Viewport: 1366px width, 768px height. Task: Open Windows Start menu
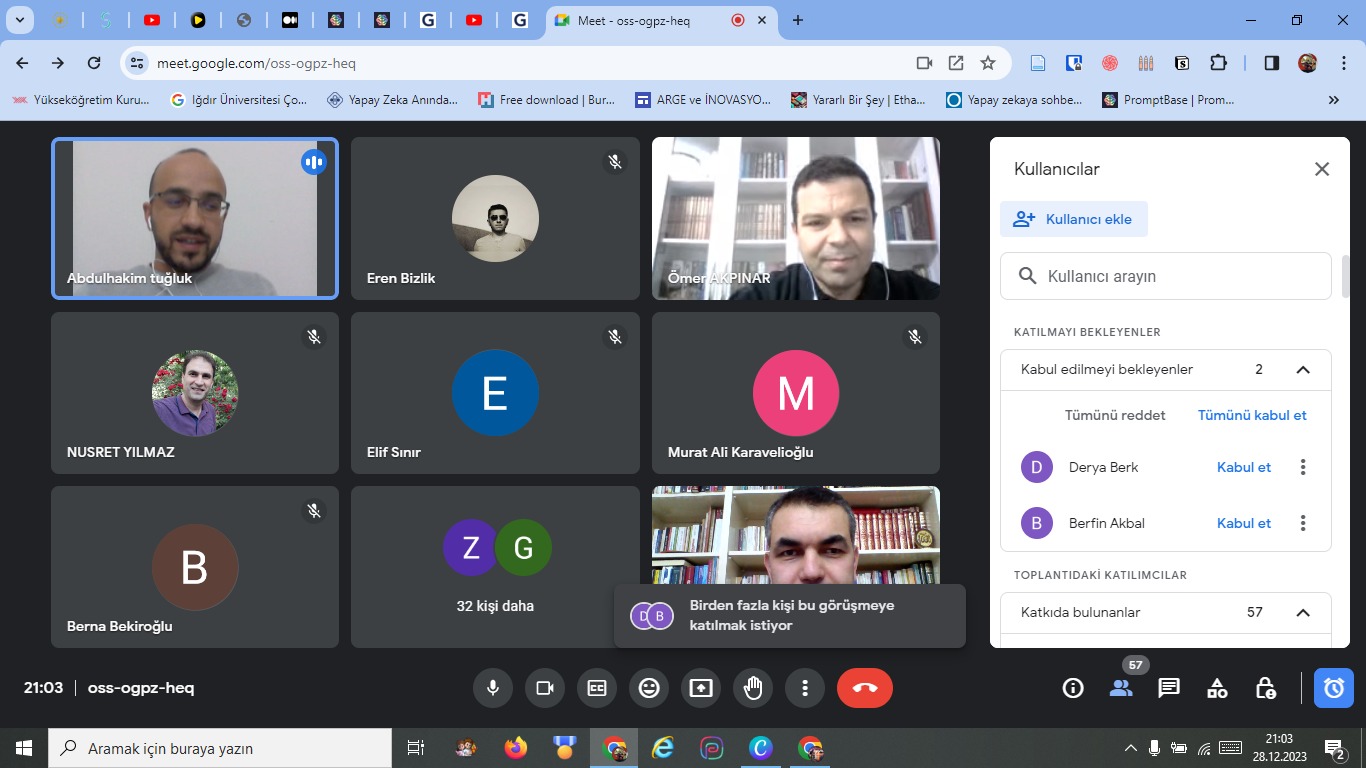pyautogui.click(x=24, y=748)
